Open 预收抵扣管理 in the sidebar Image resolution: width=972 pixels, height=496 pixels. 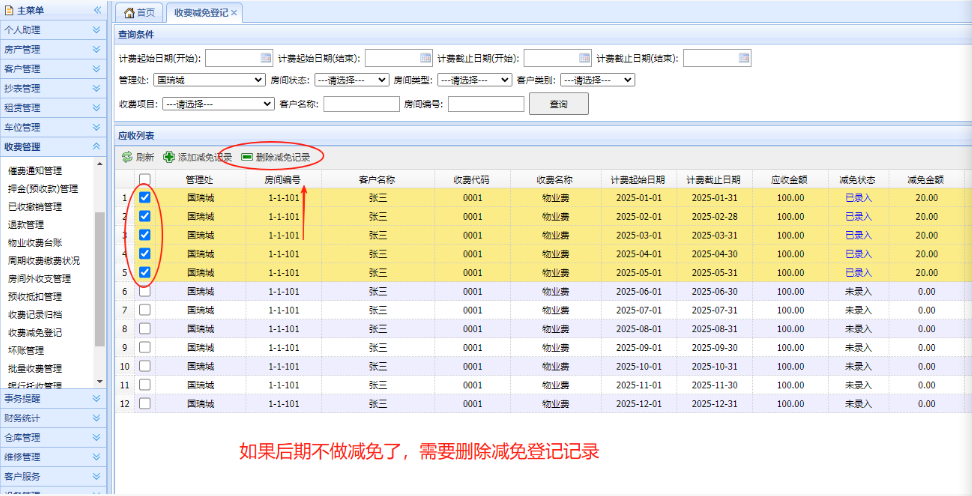click(35, 297)
